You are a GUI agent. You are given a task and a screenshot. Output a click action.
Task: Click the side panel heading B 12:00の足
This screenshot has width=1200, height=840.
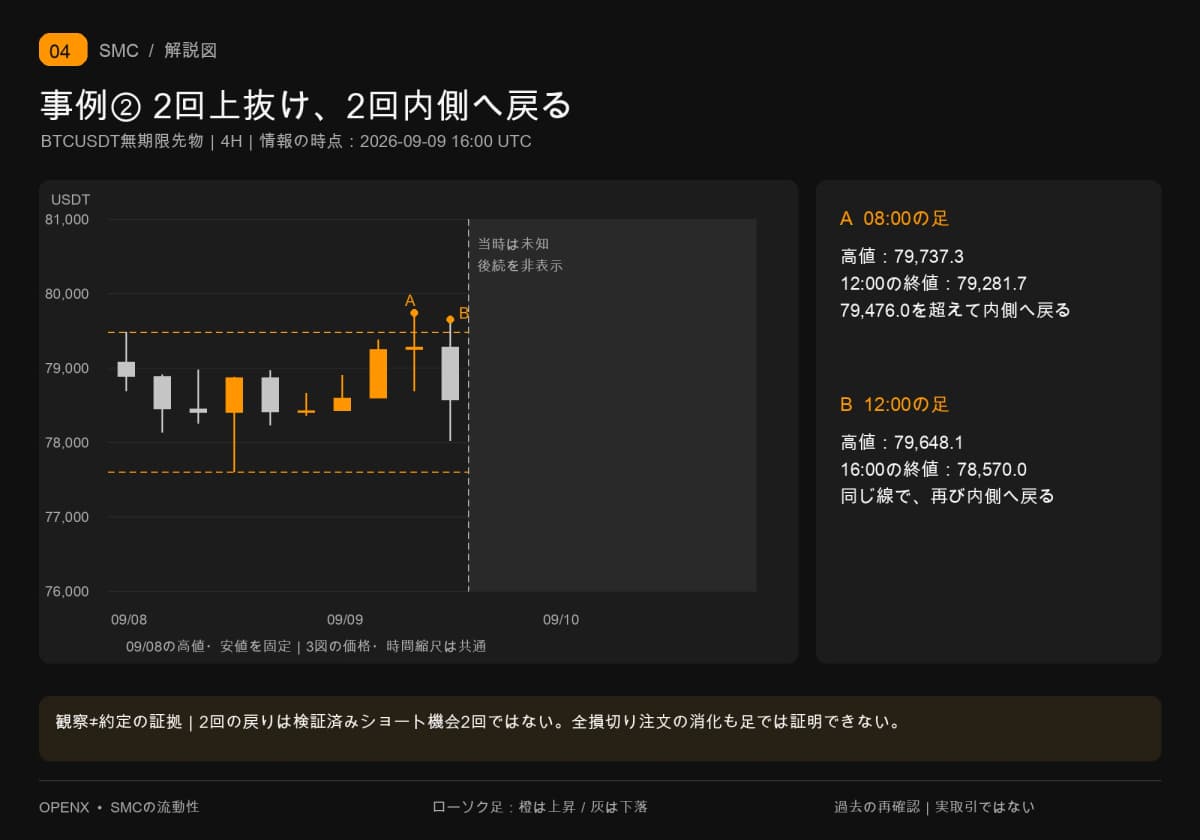tap(895, 405)
